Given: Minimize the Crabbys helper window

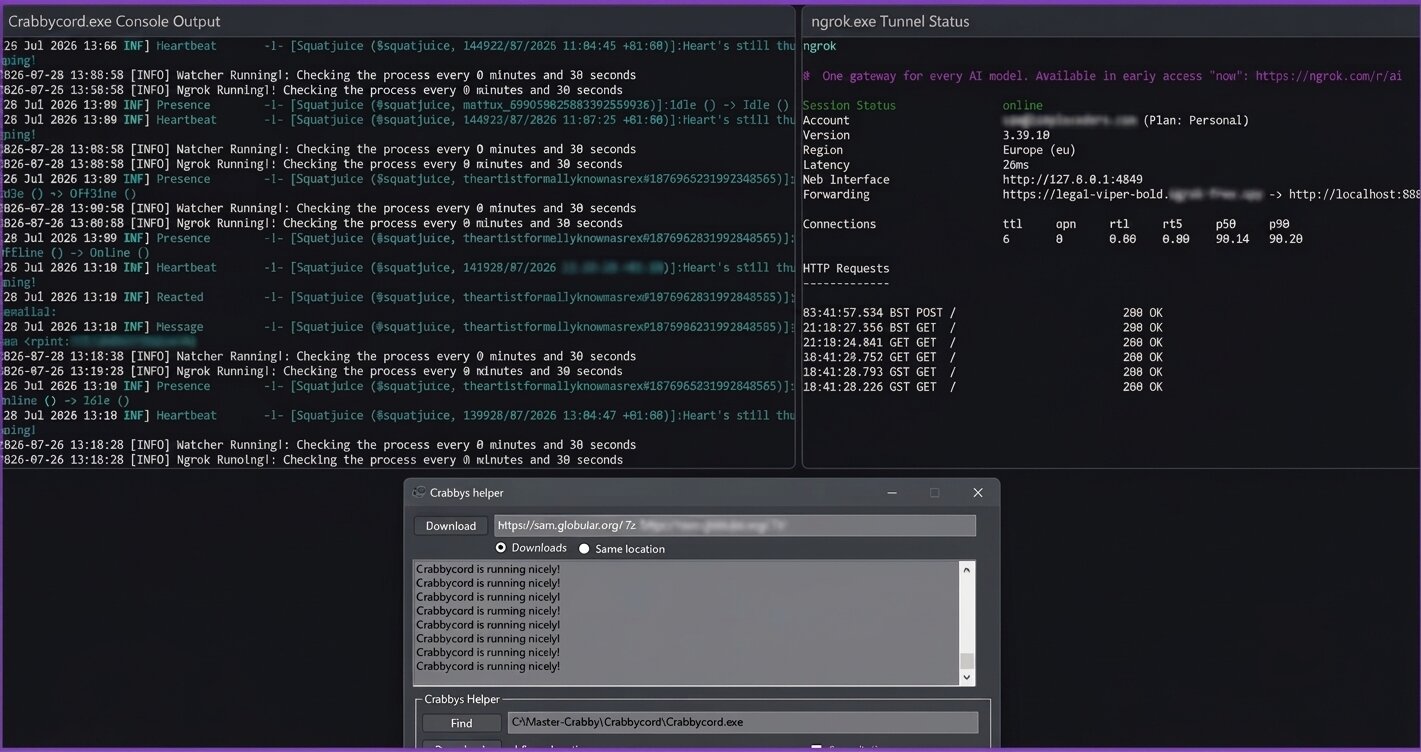Looking at the screenshot, I should click(892, 492).
